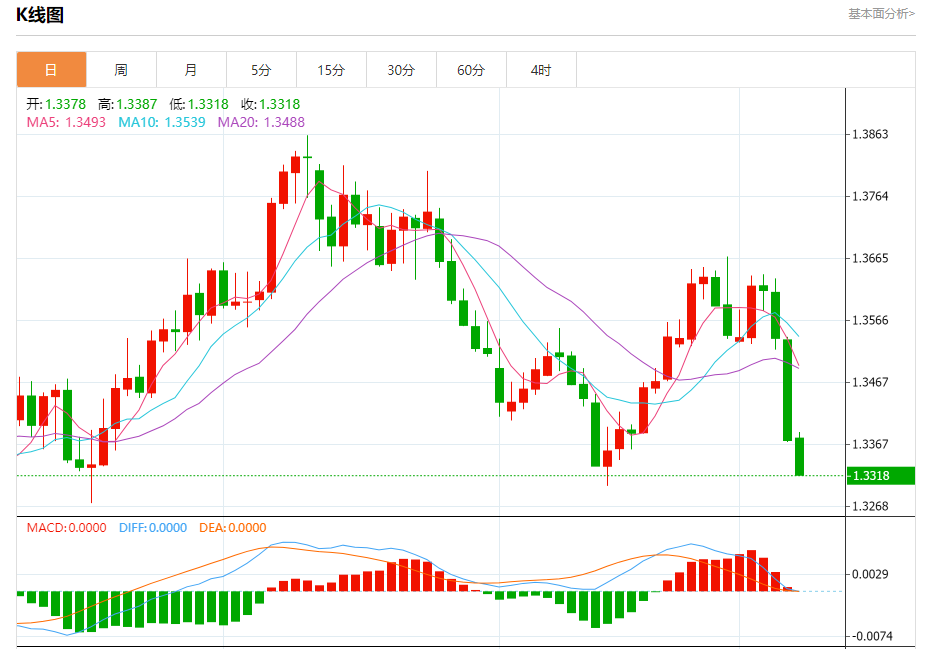The height and width of the screenshot is (649, 927).
Task: Click the MA20: 1.3488 label
Action: 261,122
